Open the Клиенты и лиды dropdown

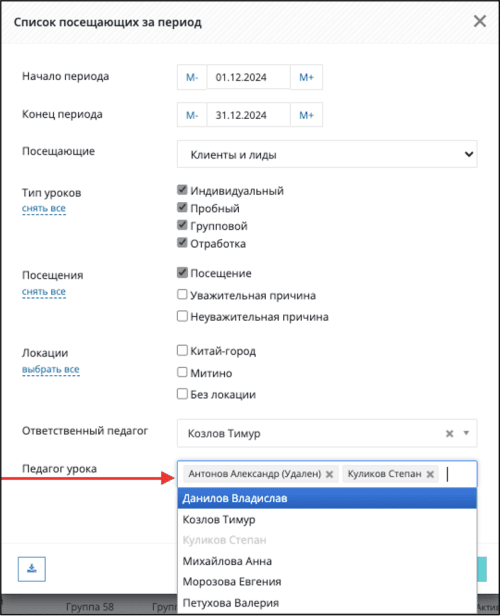point(327,154)
